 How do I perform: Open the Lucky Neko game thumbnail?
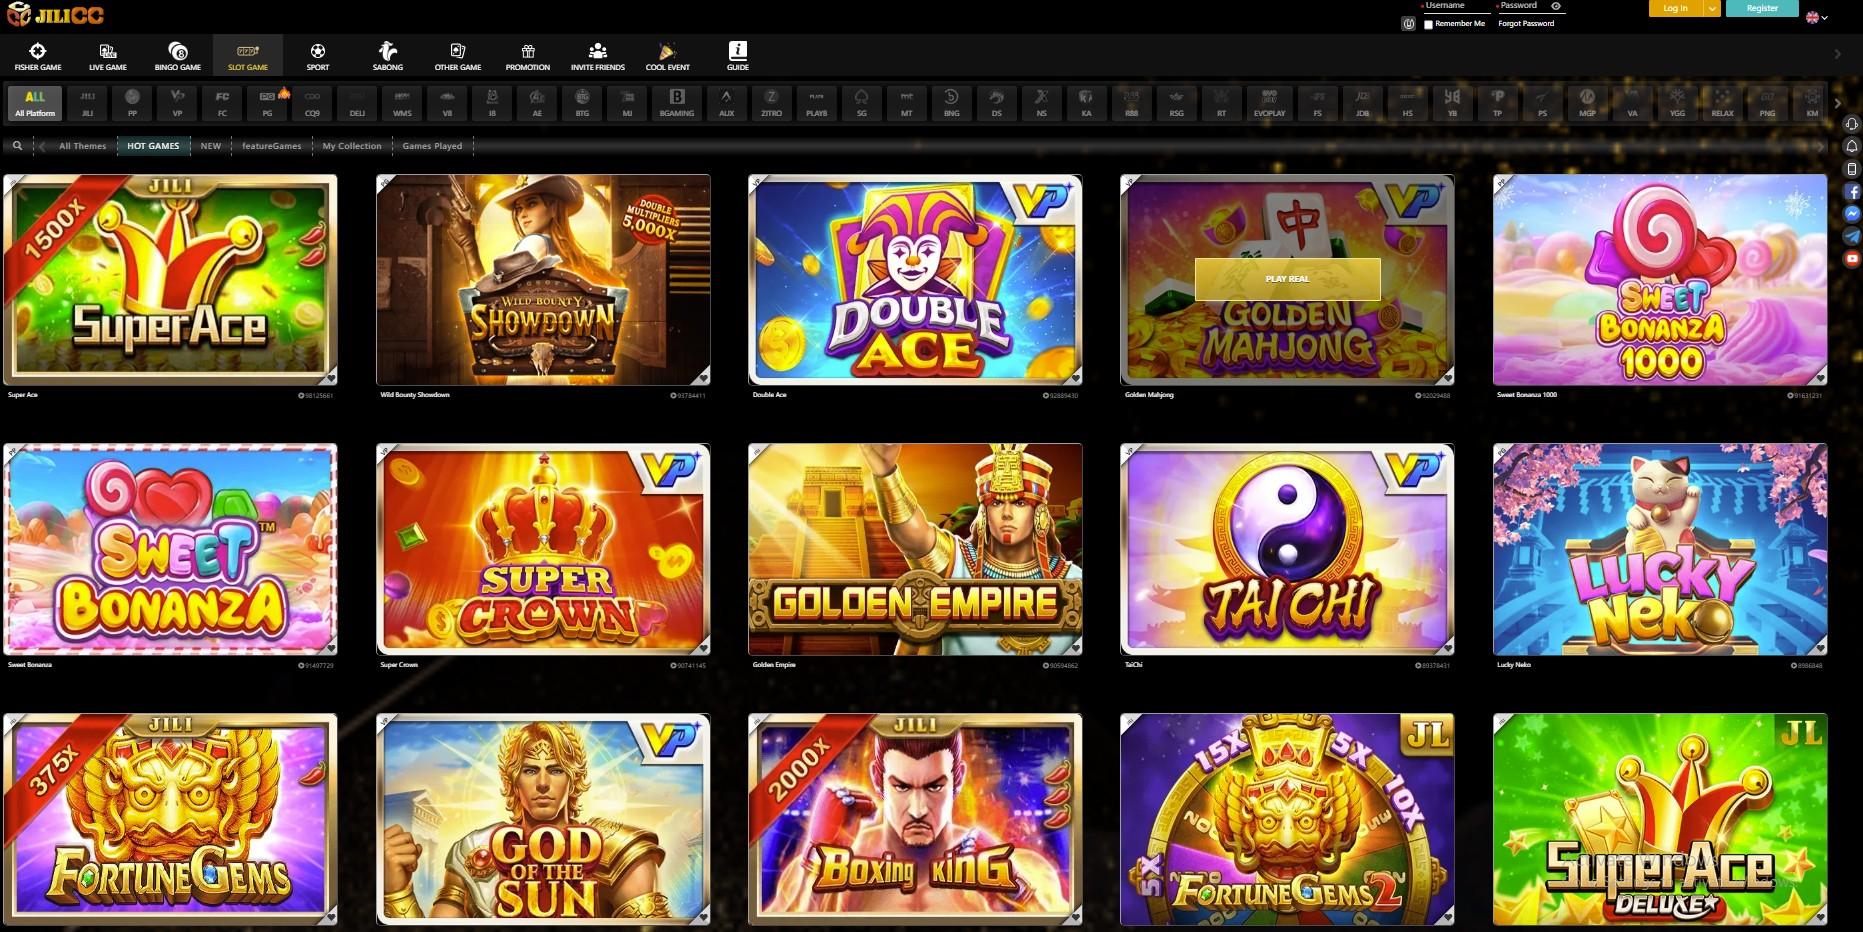(1660, 549)
